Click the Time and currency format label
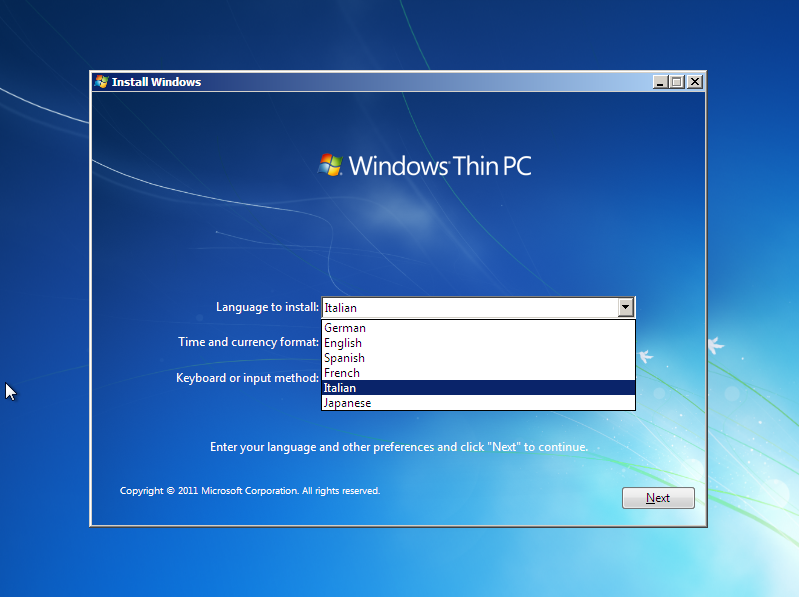 point(248,342)
